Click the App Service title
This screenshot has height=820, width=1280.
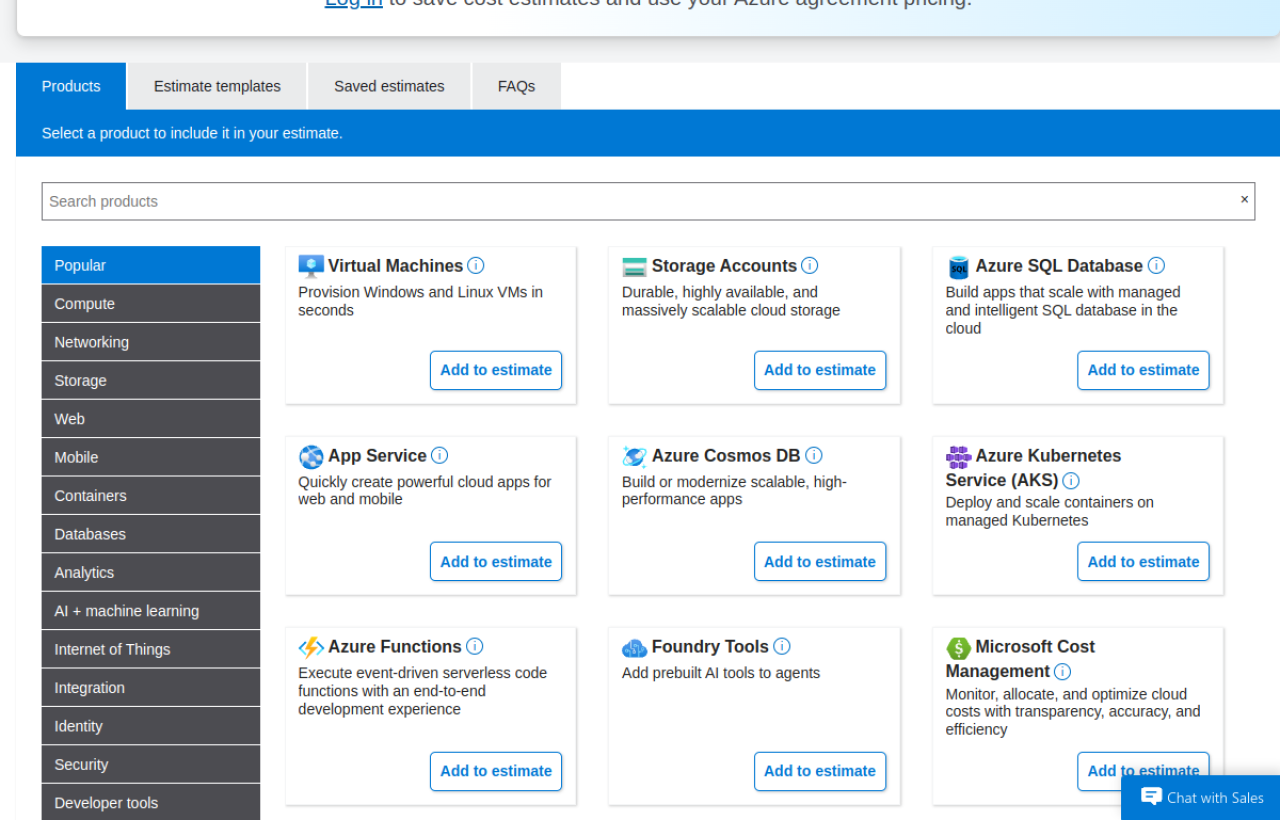coord(377,456)
